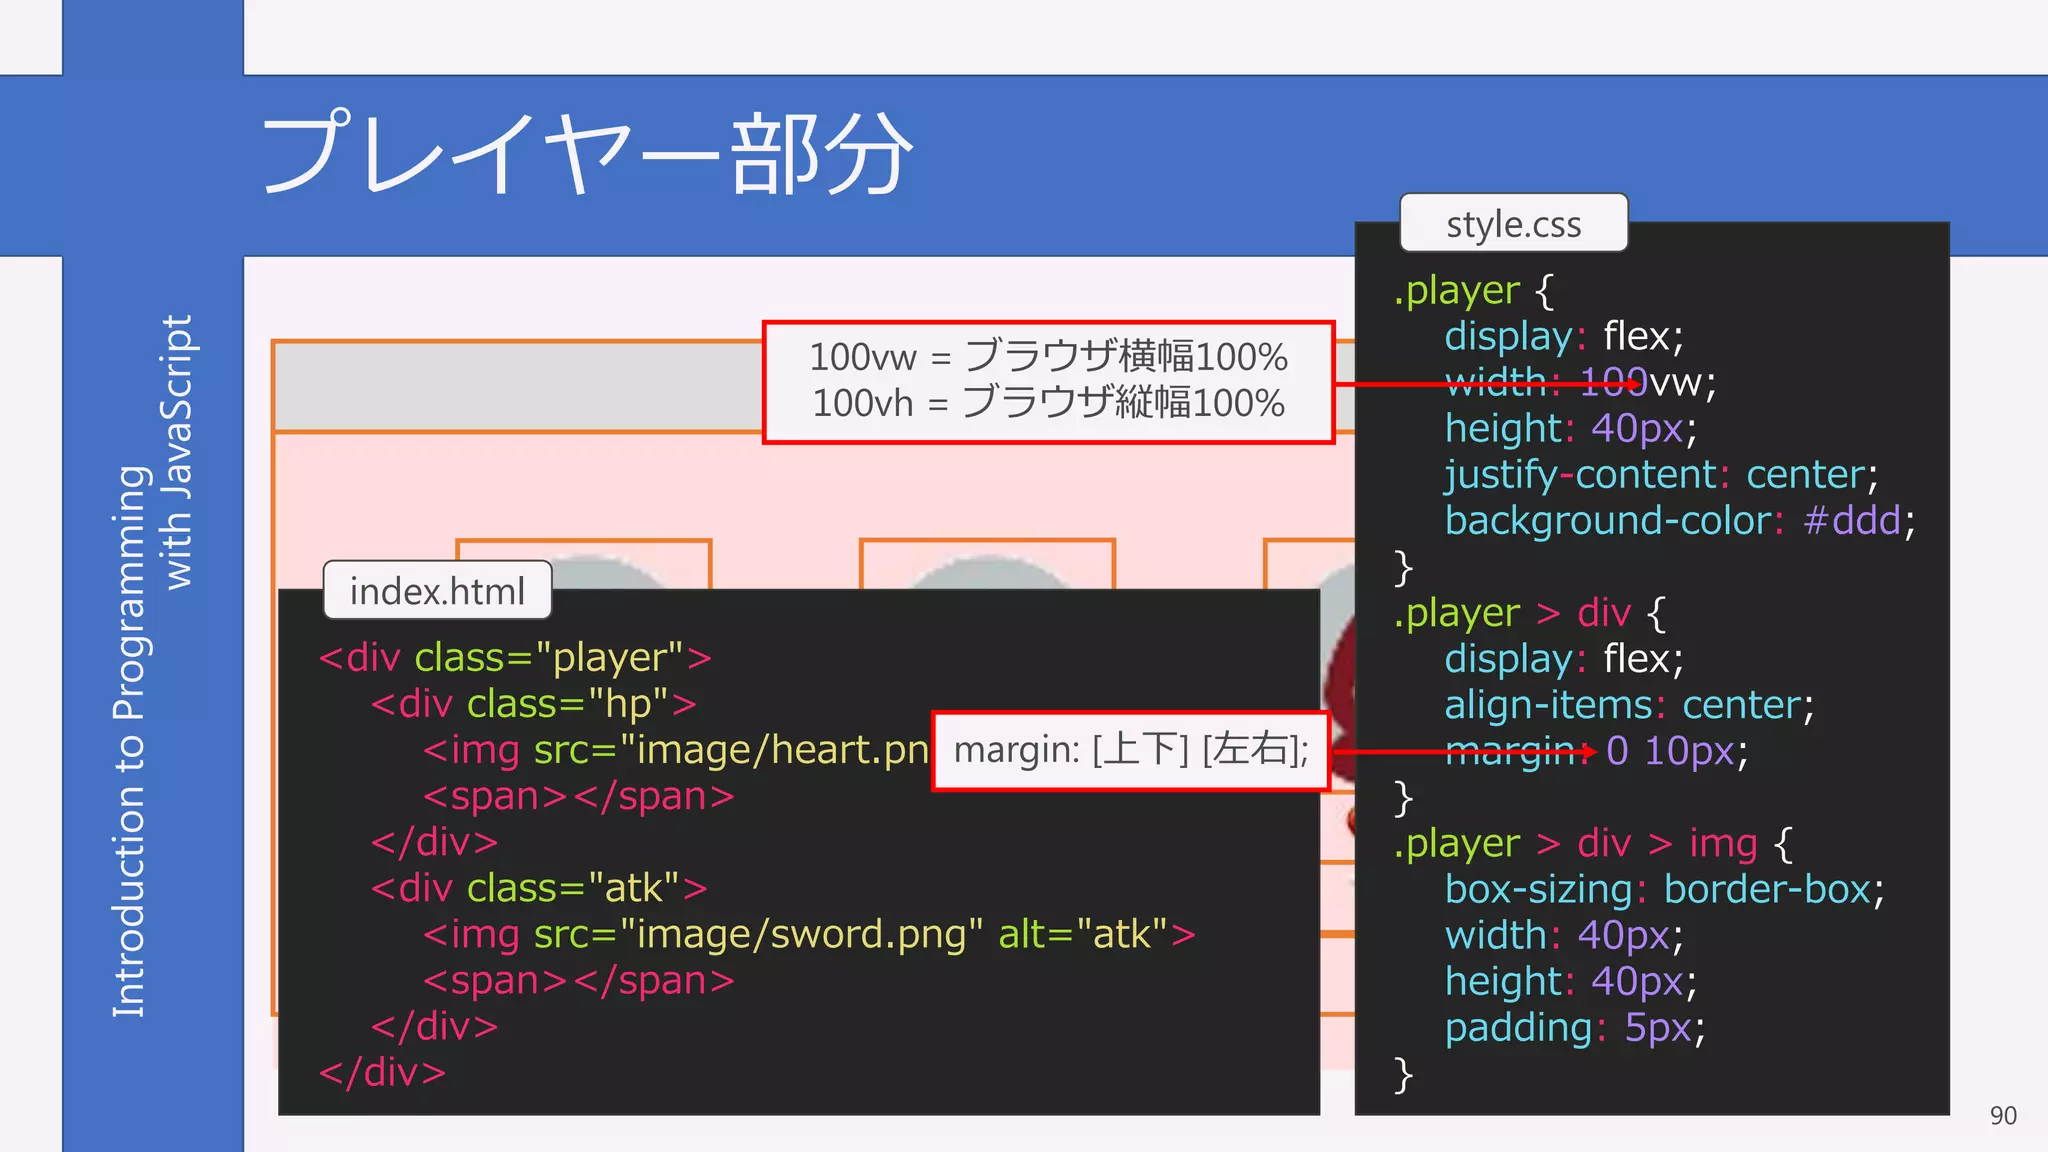
Task: Click the '<div class="hp">' HTML line
Action: [534, 703]
